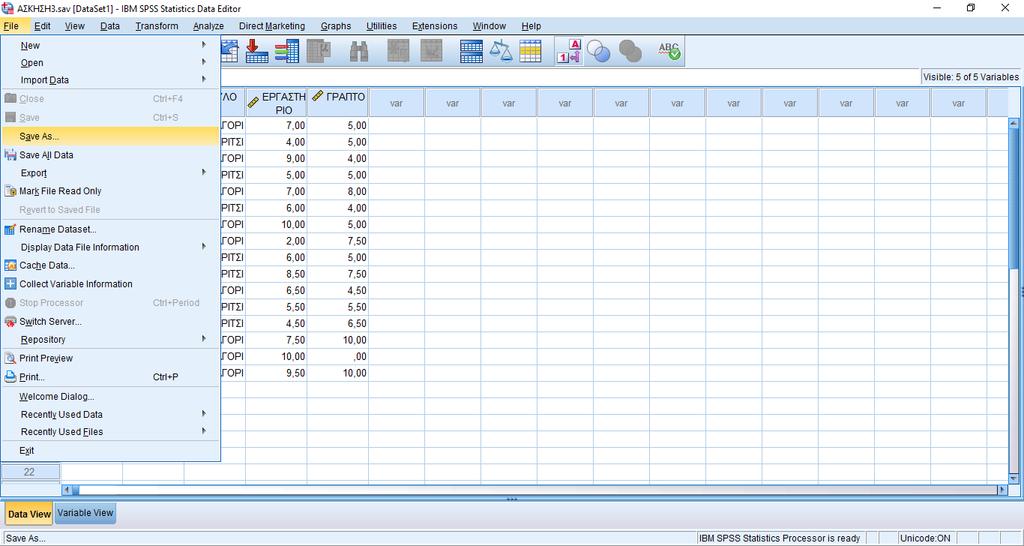
Task: Open the Direct Marketing menu
Action: tap(272, 26)
